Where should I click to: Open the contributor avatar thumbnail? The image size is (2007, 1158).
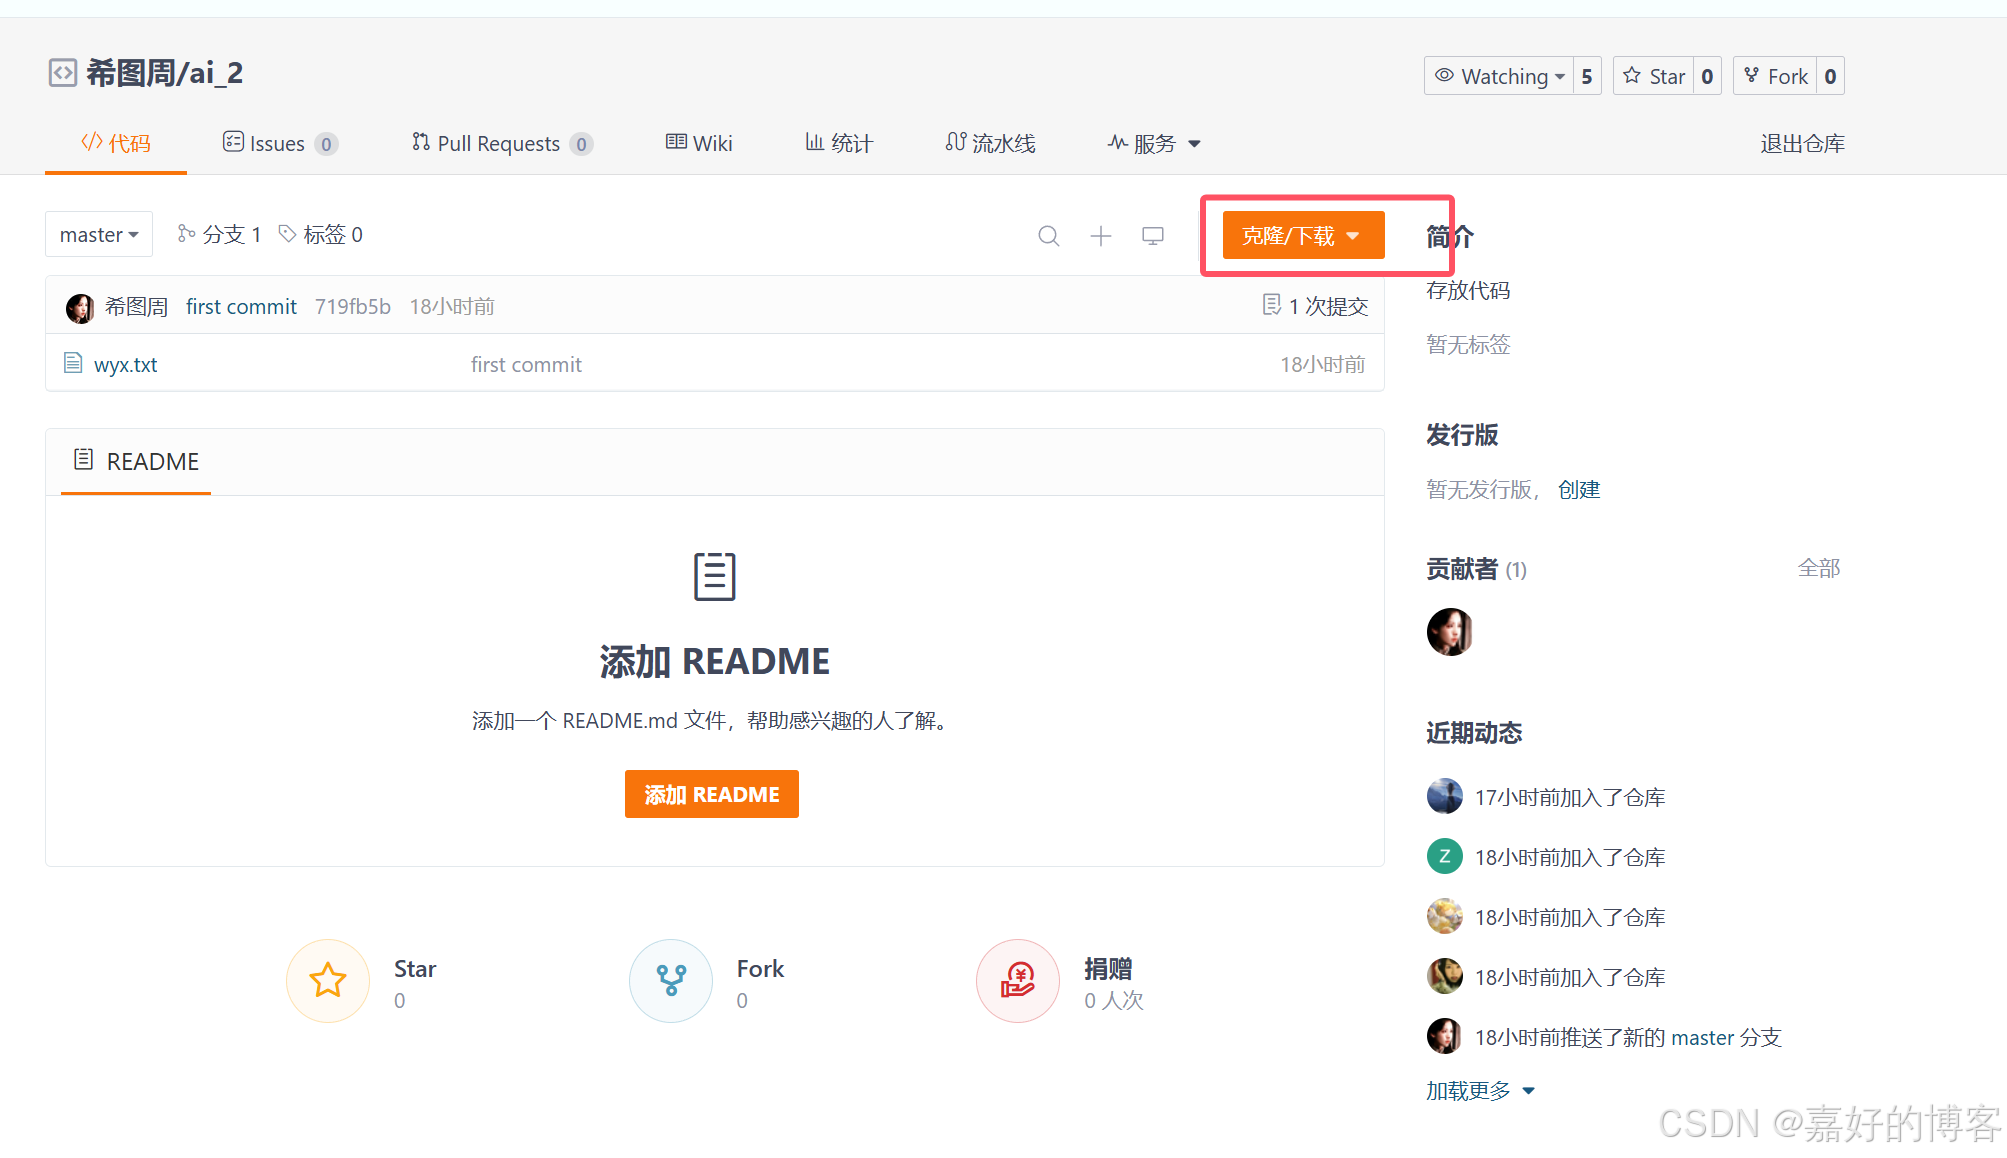[x=1449, y=632]
